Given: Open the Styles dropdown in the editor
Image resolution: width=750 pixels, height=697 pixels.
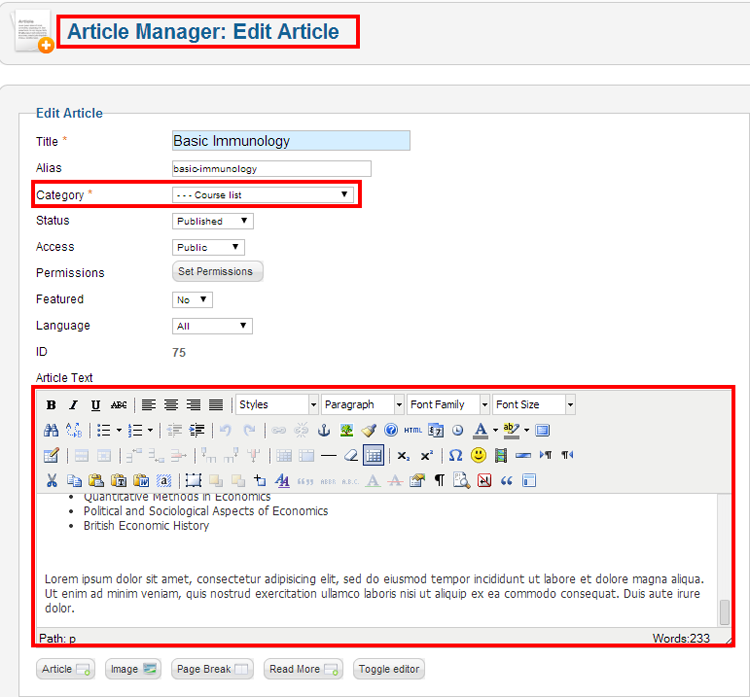Looking at the screenshot, I should point(277,405).
